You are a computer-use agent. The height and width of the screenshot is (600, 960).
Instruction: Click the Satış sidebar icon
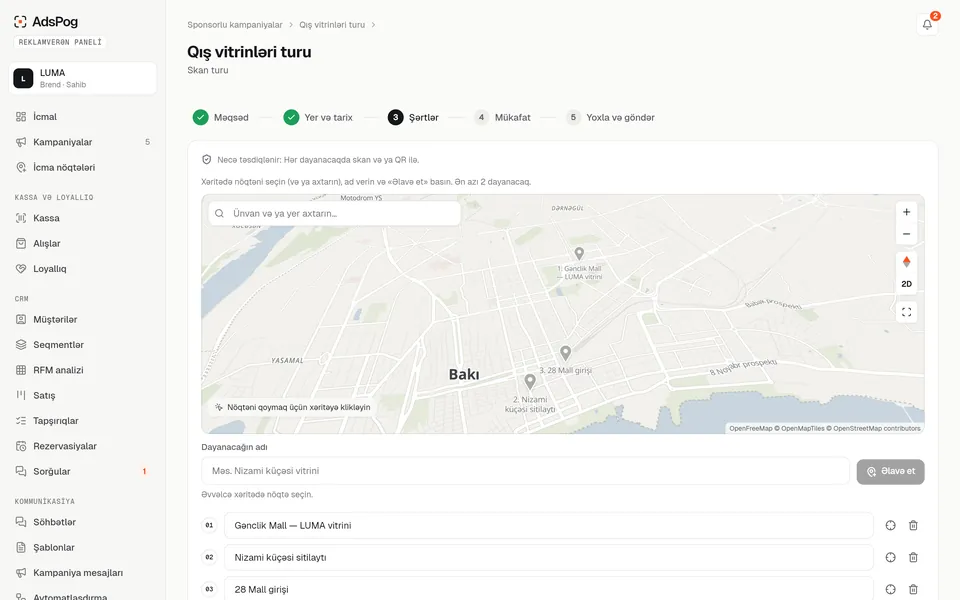21,396
